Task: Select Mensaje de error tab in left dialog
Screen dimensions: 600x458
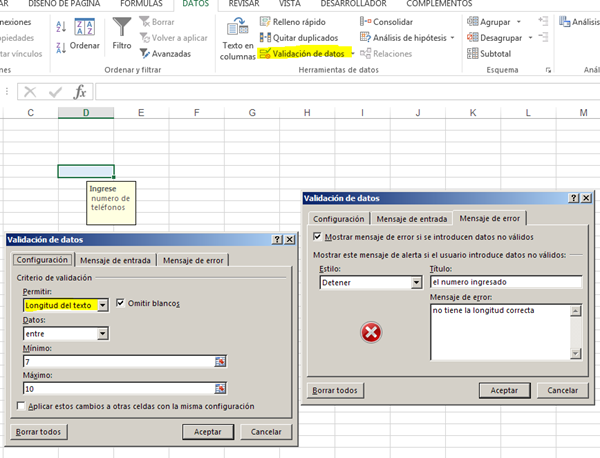Action: coord(193,260)
